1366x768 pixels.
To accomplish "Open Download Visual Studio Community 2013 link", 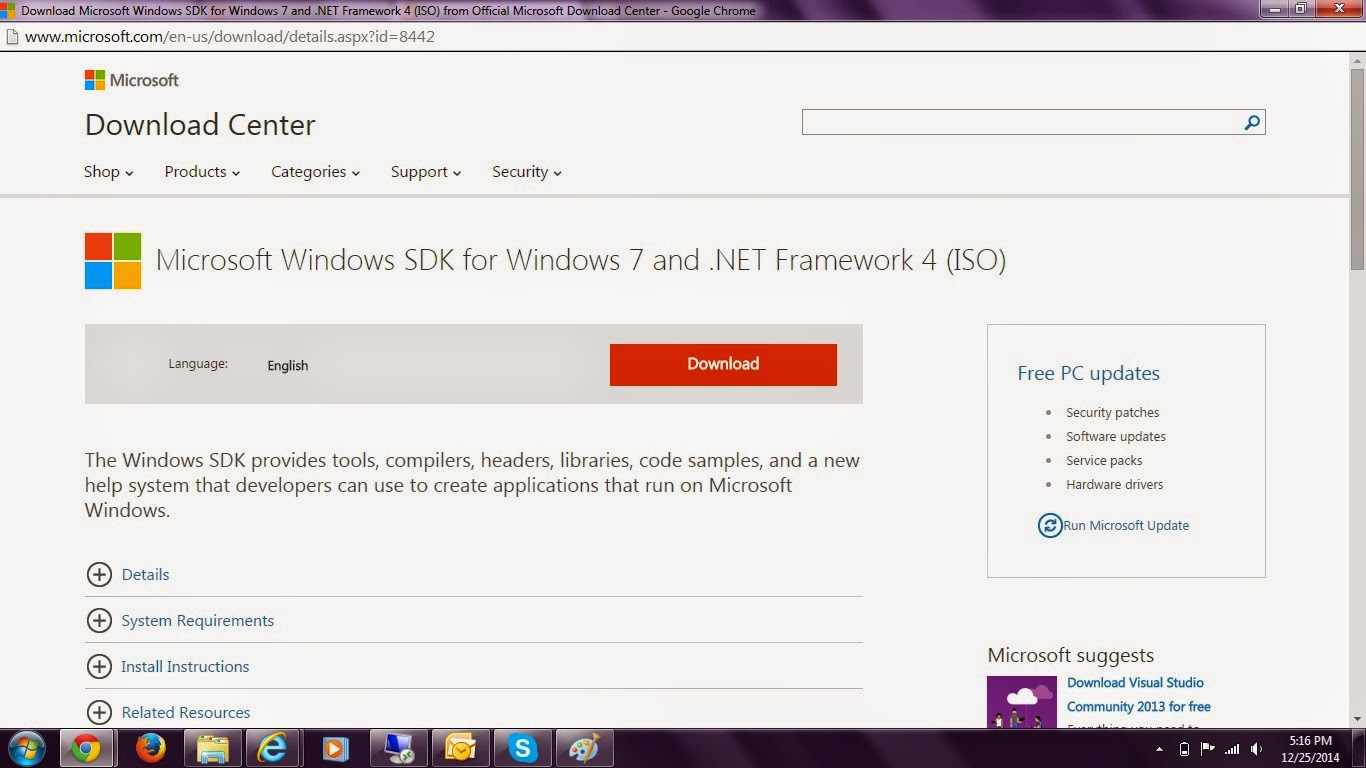I will [1139, 694].
